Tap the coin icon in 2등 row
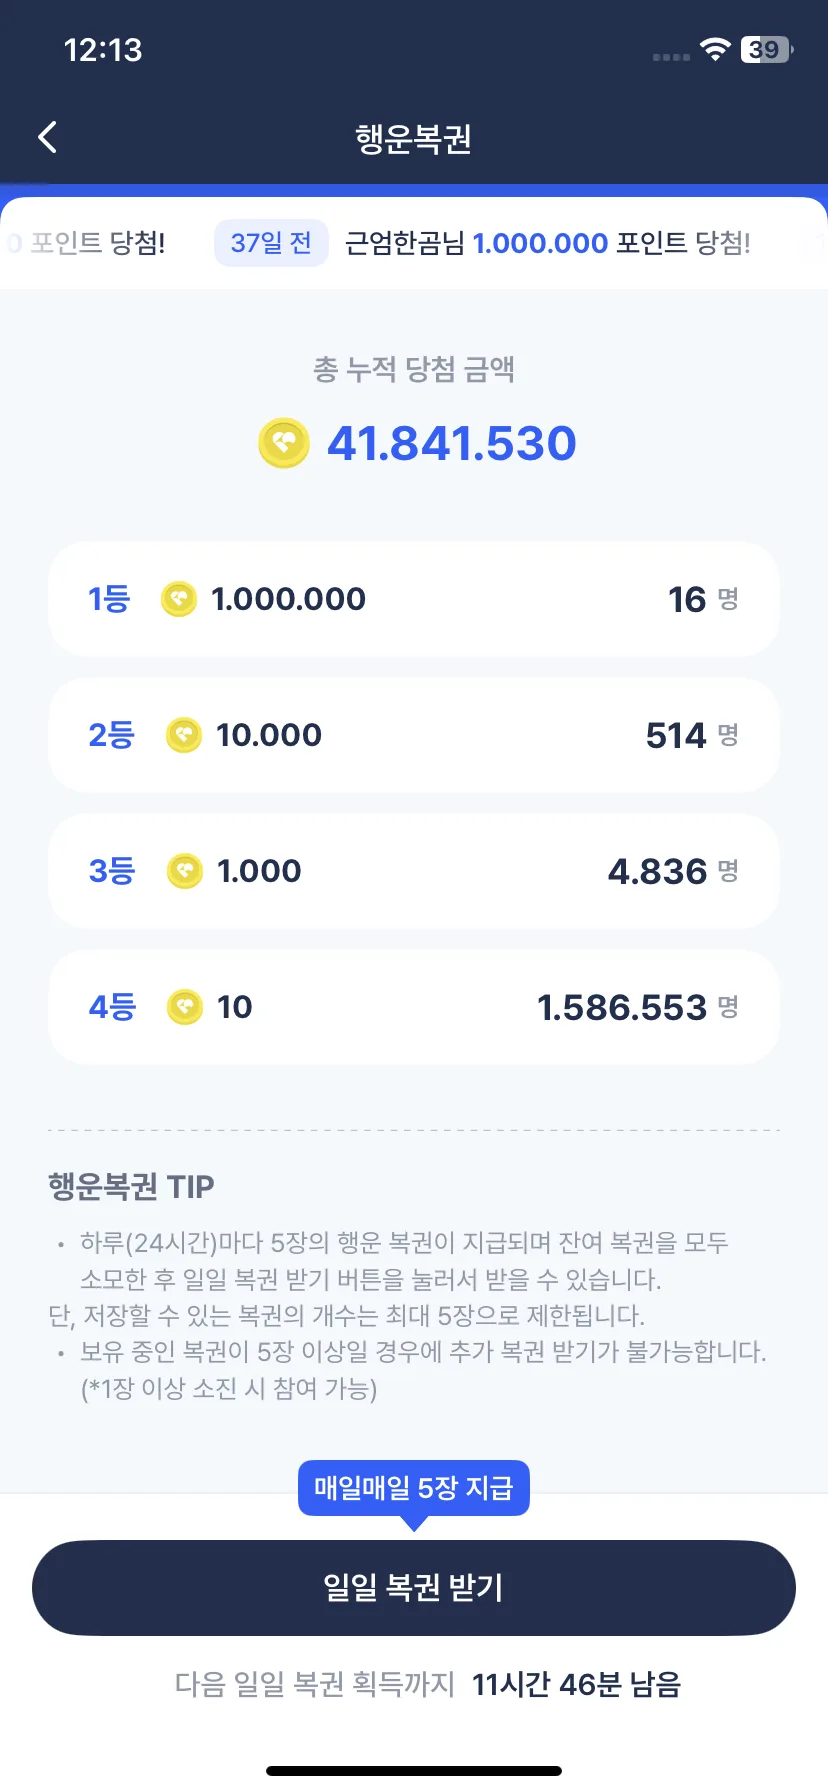The height and width of the screenshot is (1792, 828). click(184, 735)
